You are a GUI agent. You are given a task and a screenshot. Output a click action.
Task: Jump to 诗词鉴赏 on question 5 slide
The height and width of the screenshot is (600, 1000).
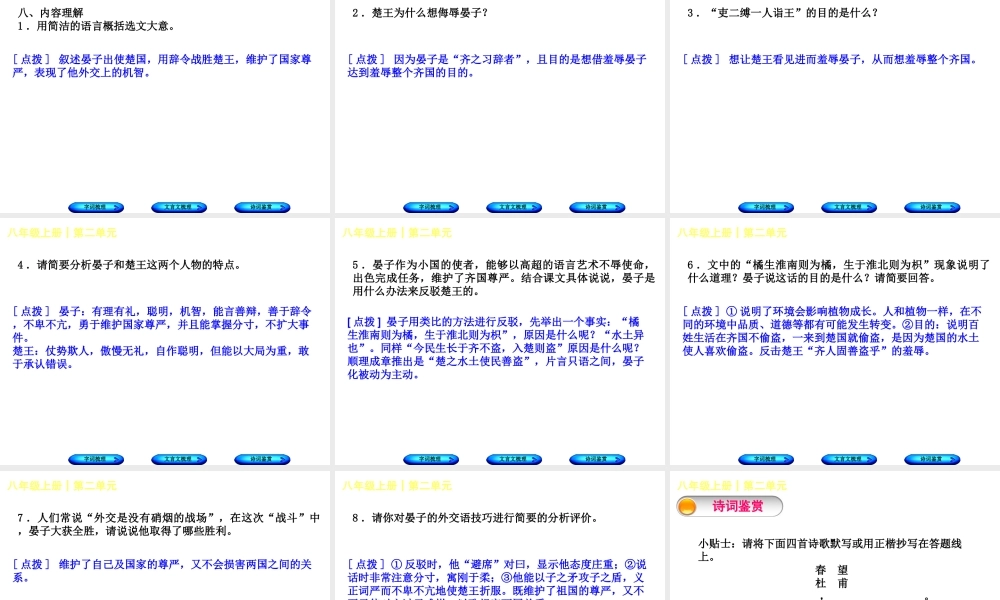(597, 459)
